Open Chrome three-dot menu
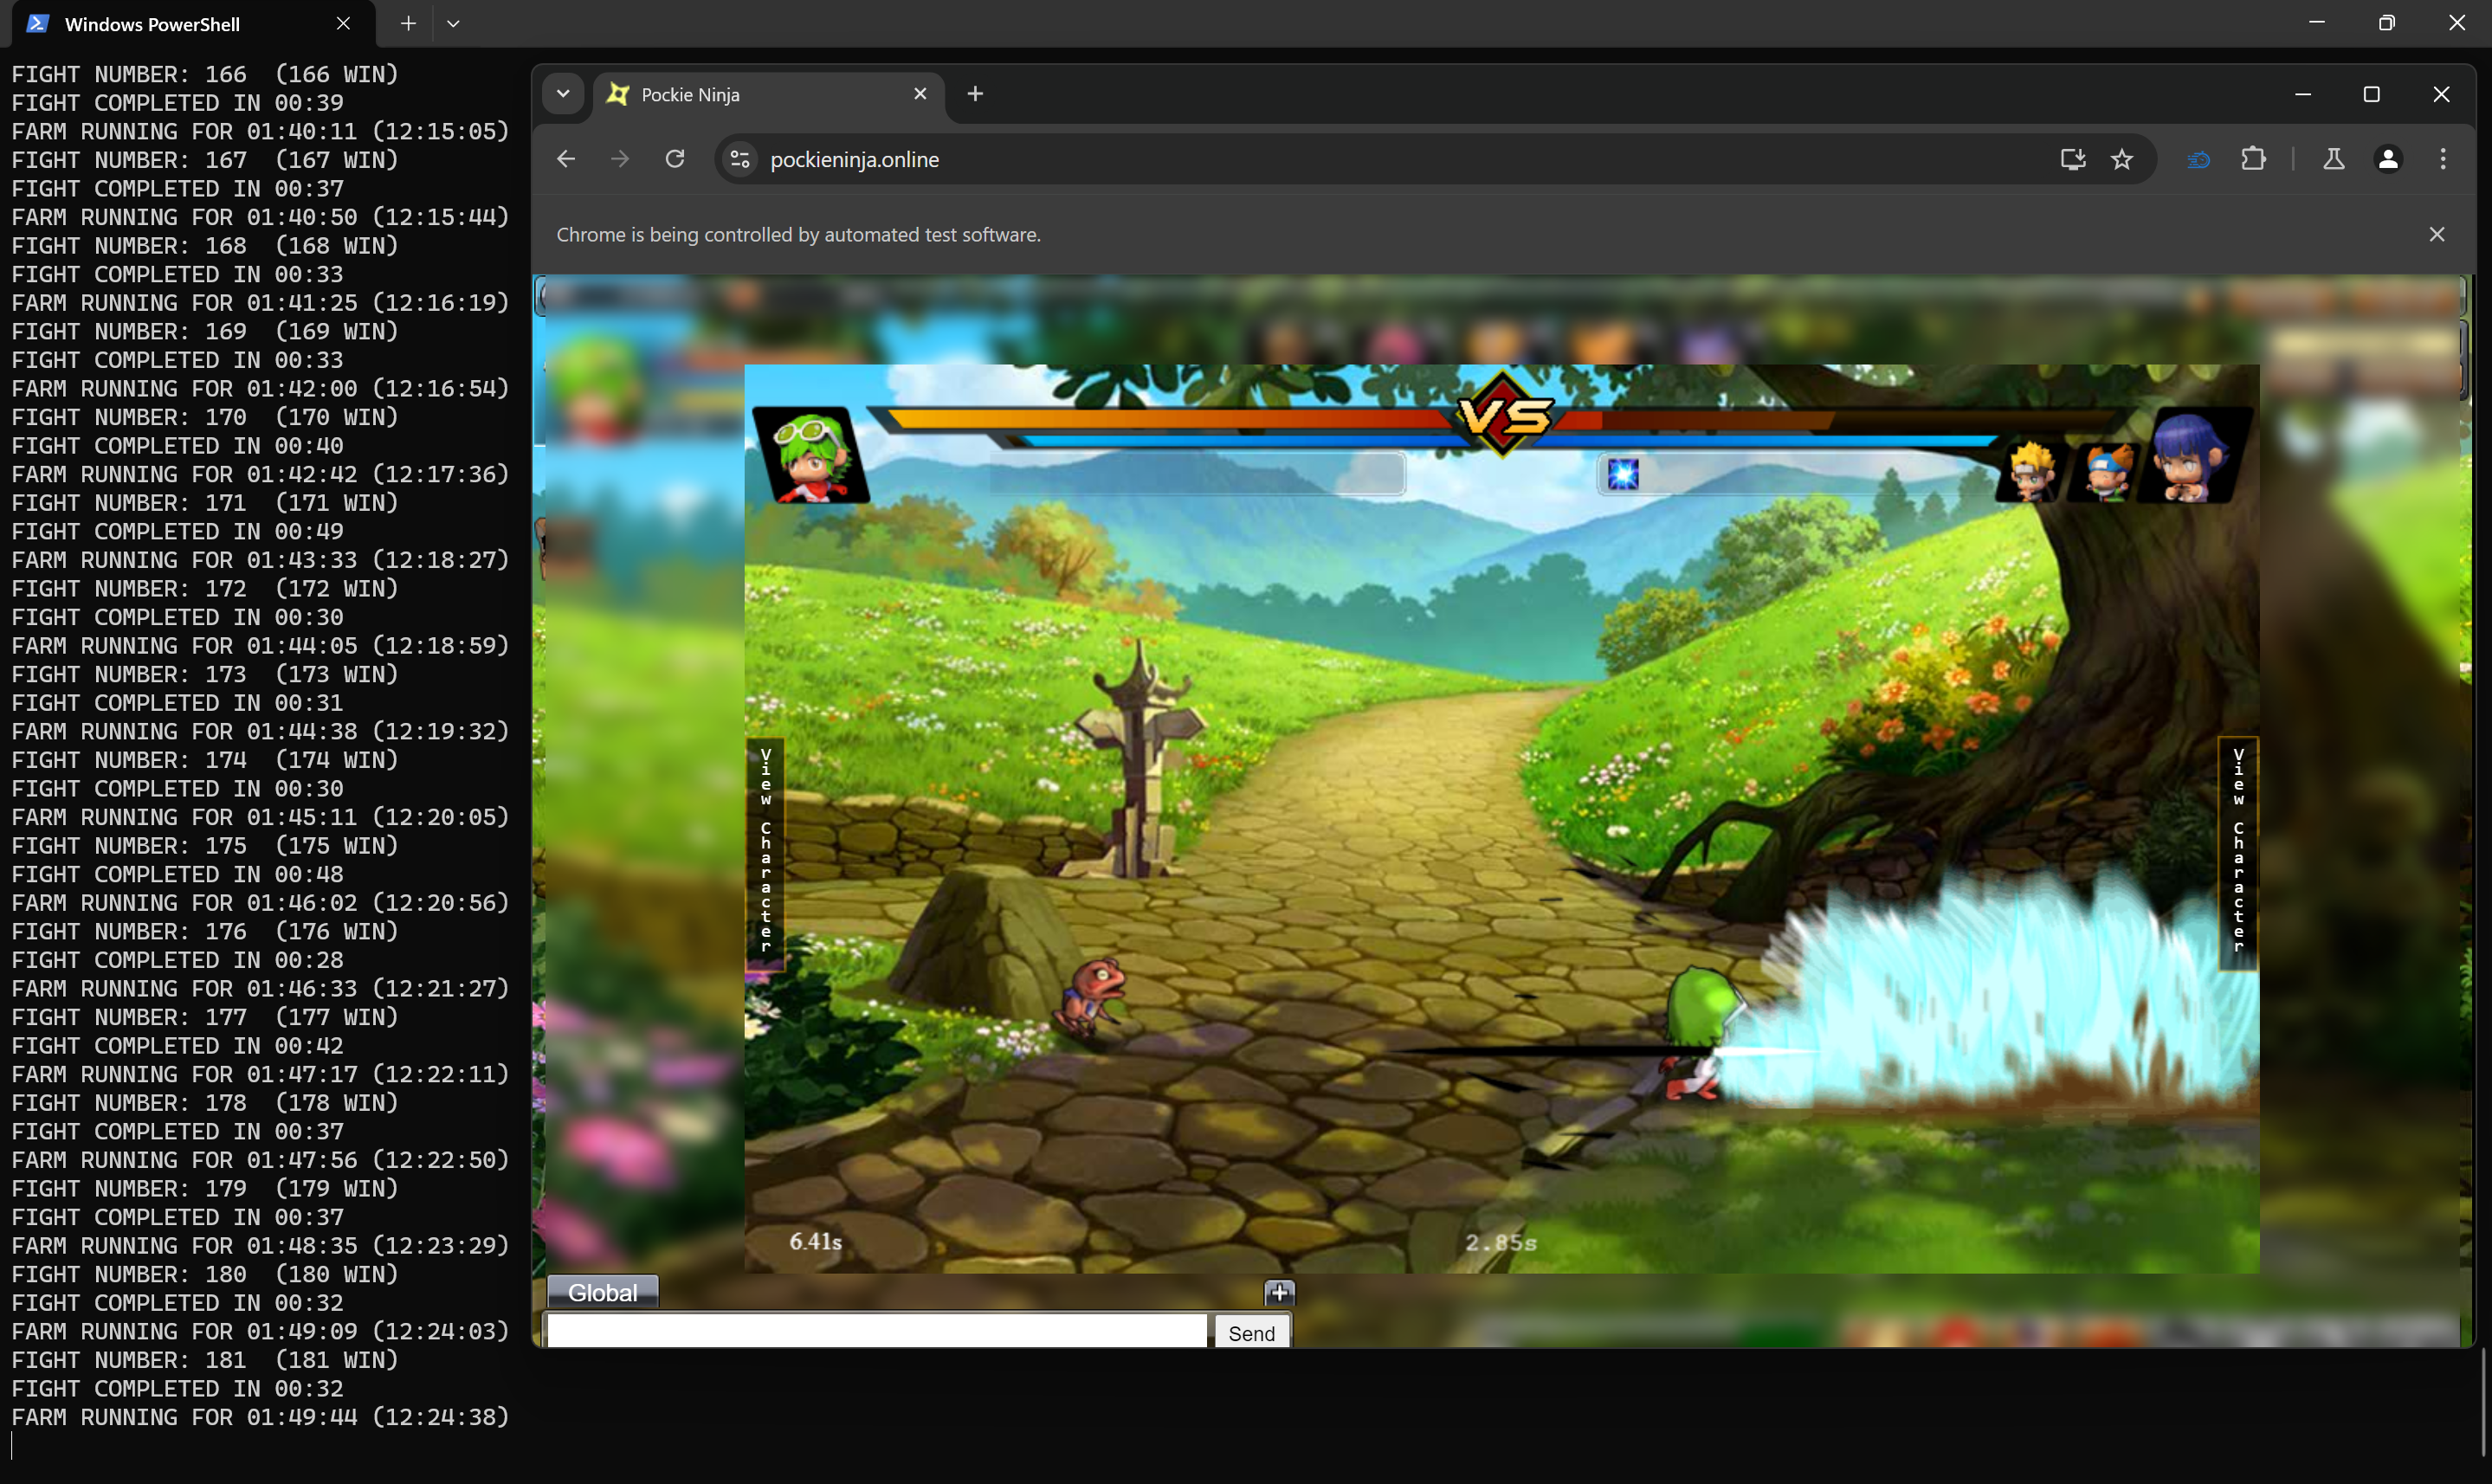The height and width of the screenshot is (1484, 2492). (2443, 159)
